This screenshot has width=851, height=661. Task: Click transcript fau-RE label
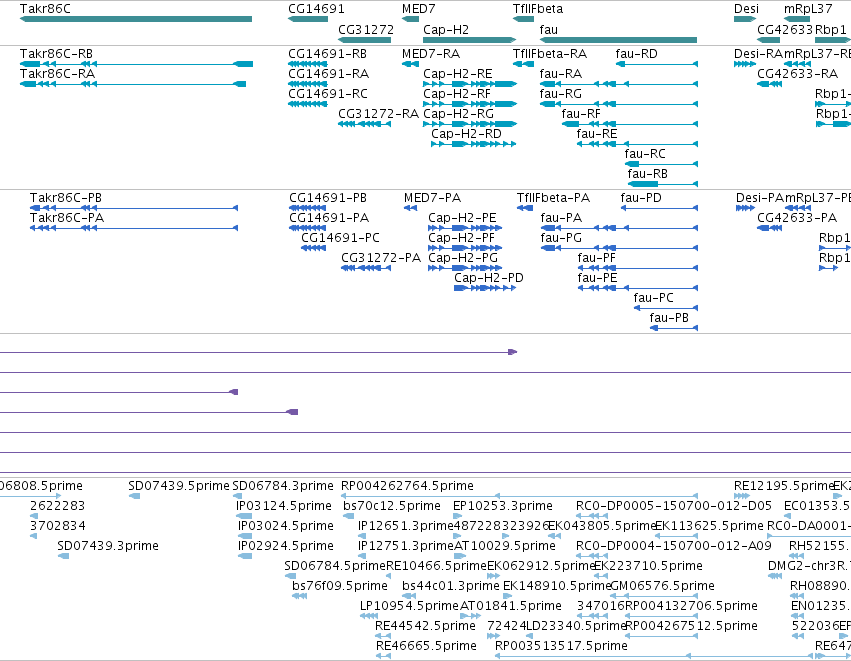click(597, 134)
